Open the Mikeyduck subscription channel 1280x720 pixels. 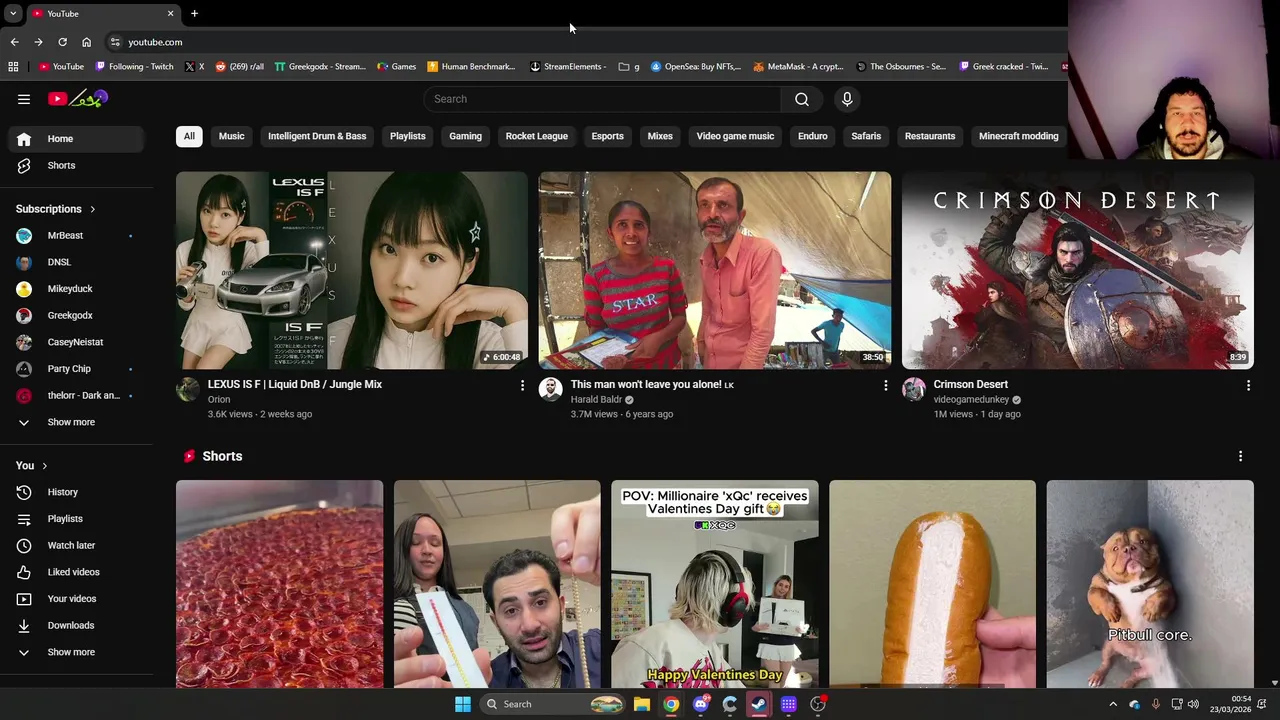(76, 289)
